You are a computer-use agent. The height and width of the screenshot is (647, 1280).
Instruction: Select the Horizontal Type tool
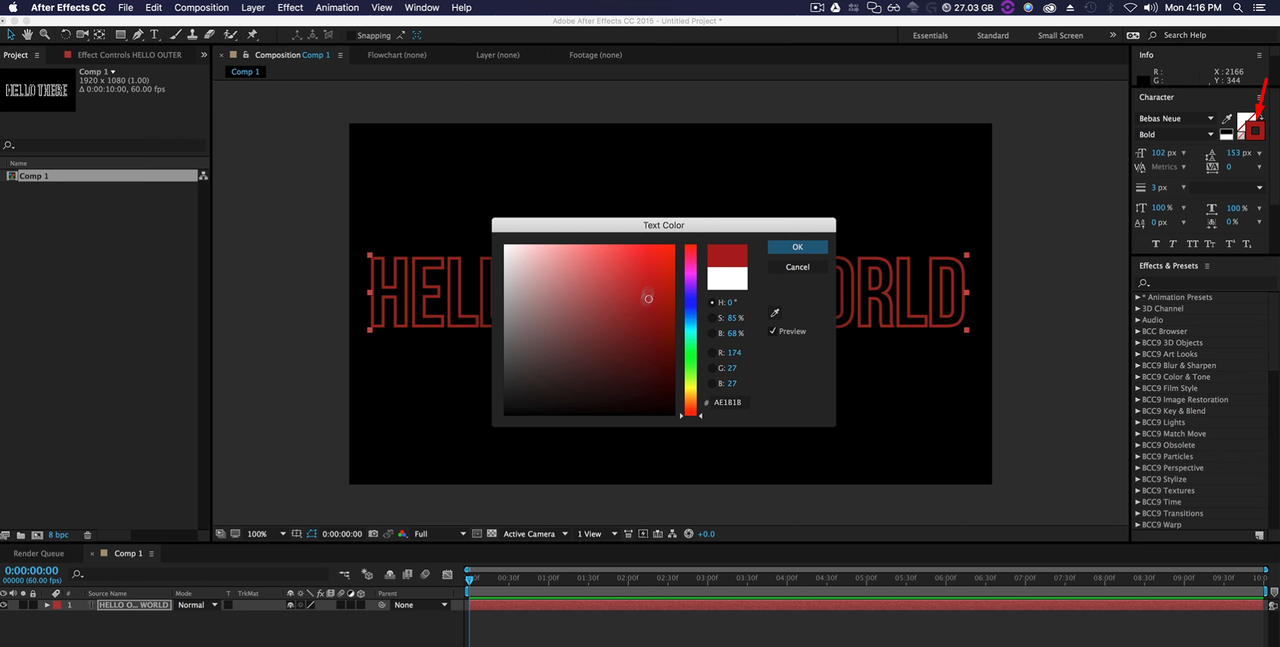(x=155, y=35)
